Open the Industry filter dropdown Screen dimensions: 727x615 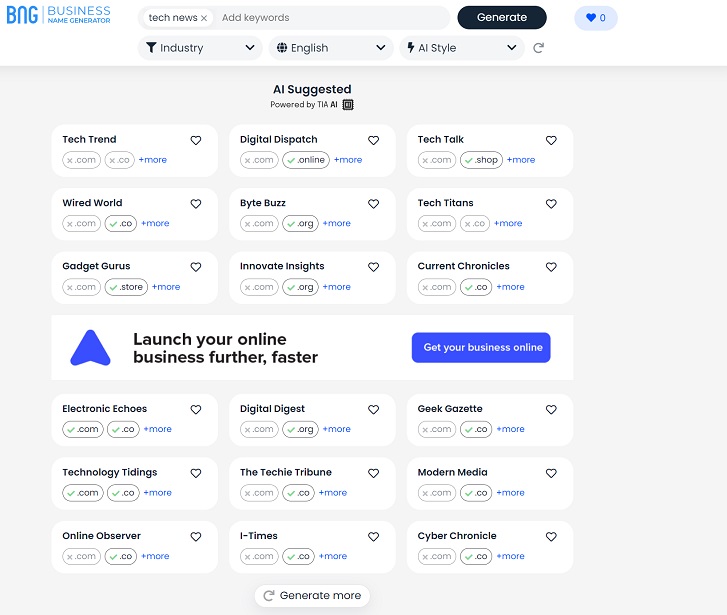(x=200, y=48)
